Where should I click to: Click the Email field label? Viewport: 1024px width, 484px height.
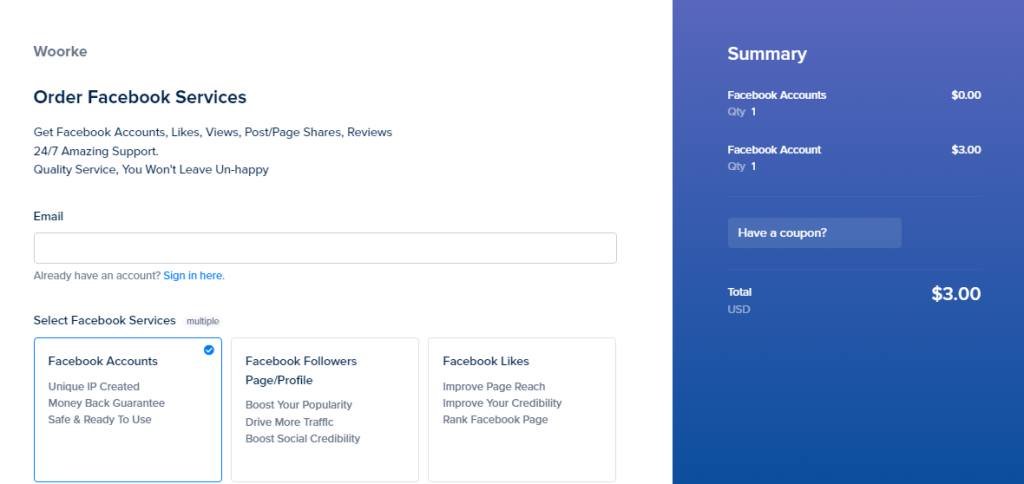48,216
